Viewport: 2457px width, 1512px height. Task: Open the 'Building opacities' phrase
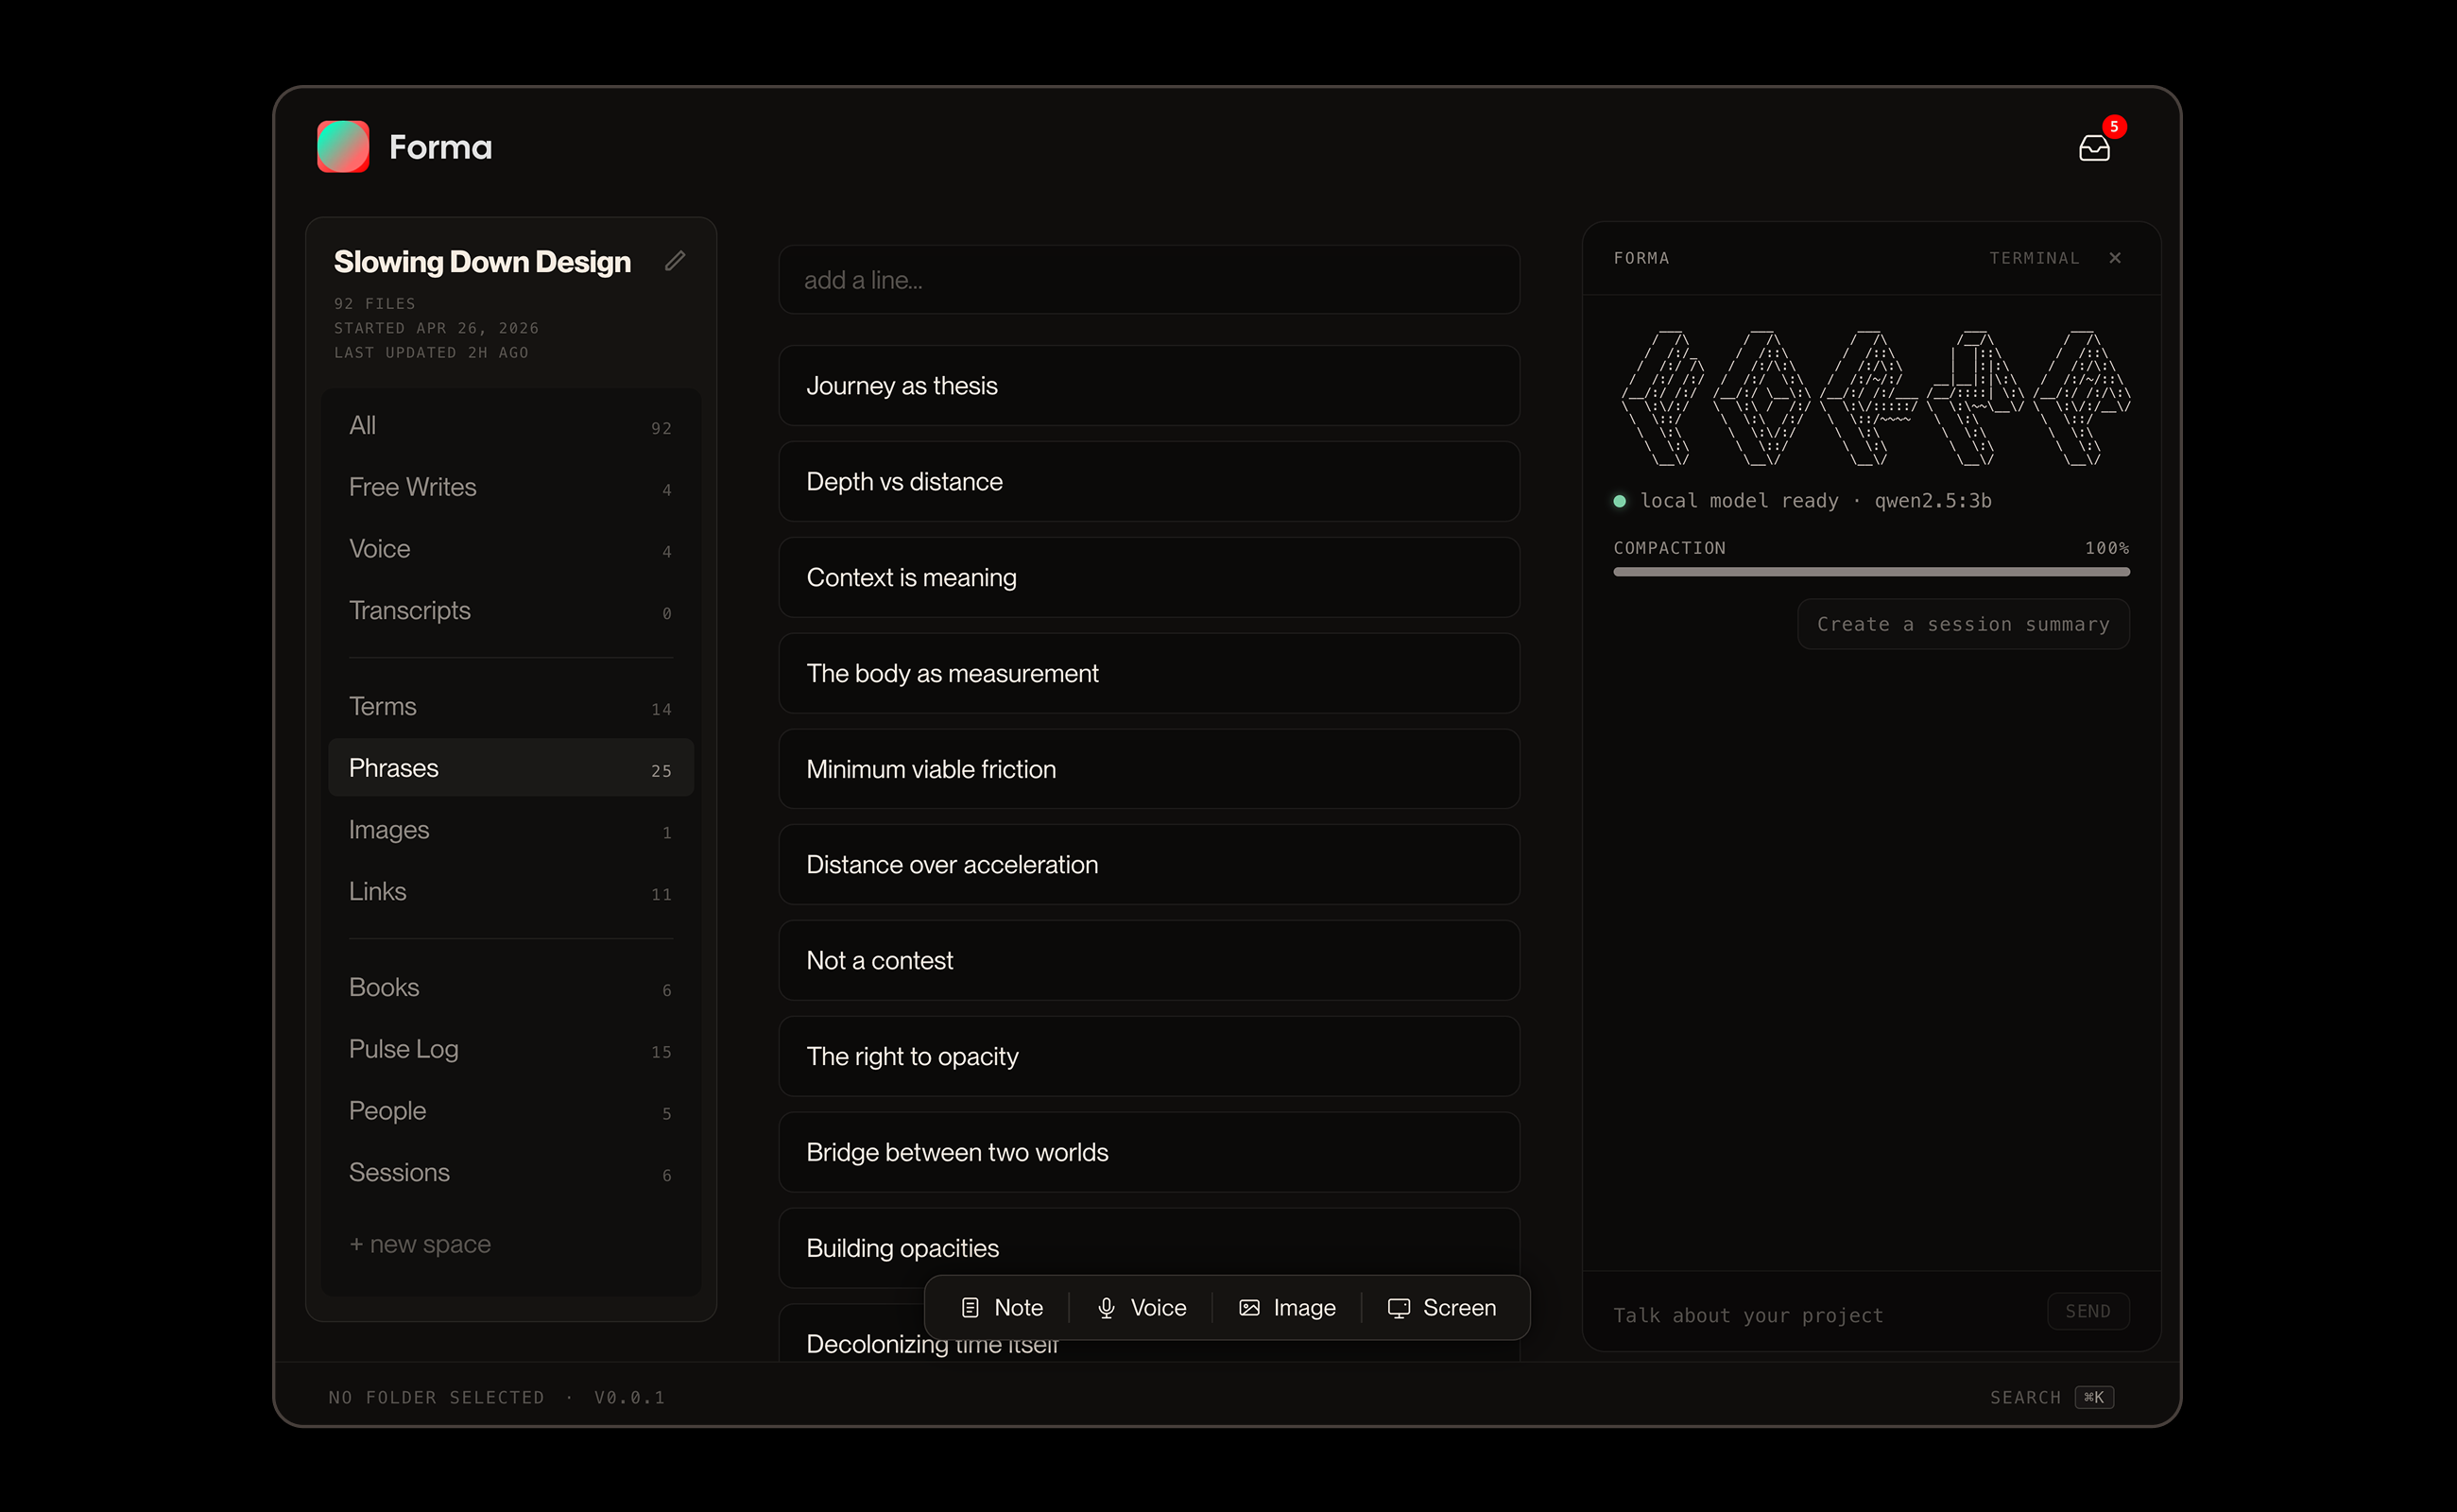pos(1149,1248)
